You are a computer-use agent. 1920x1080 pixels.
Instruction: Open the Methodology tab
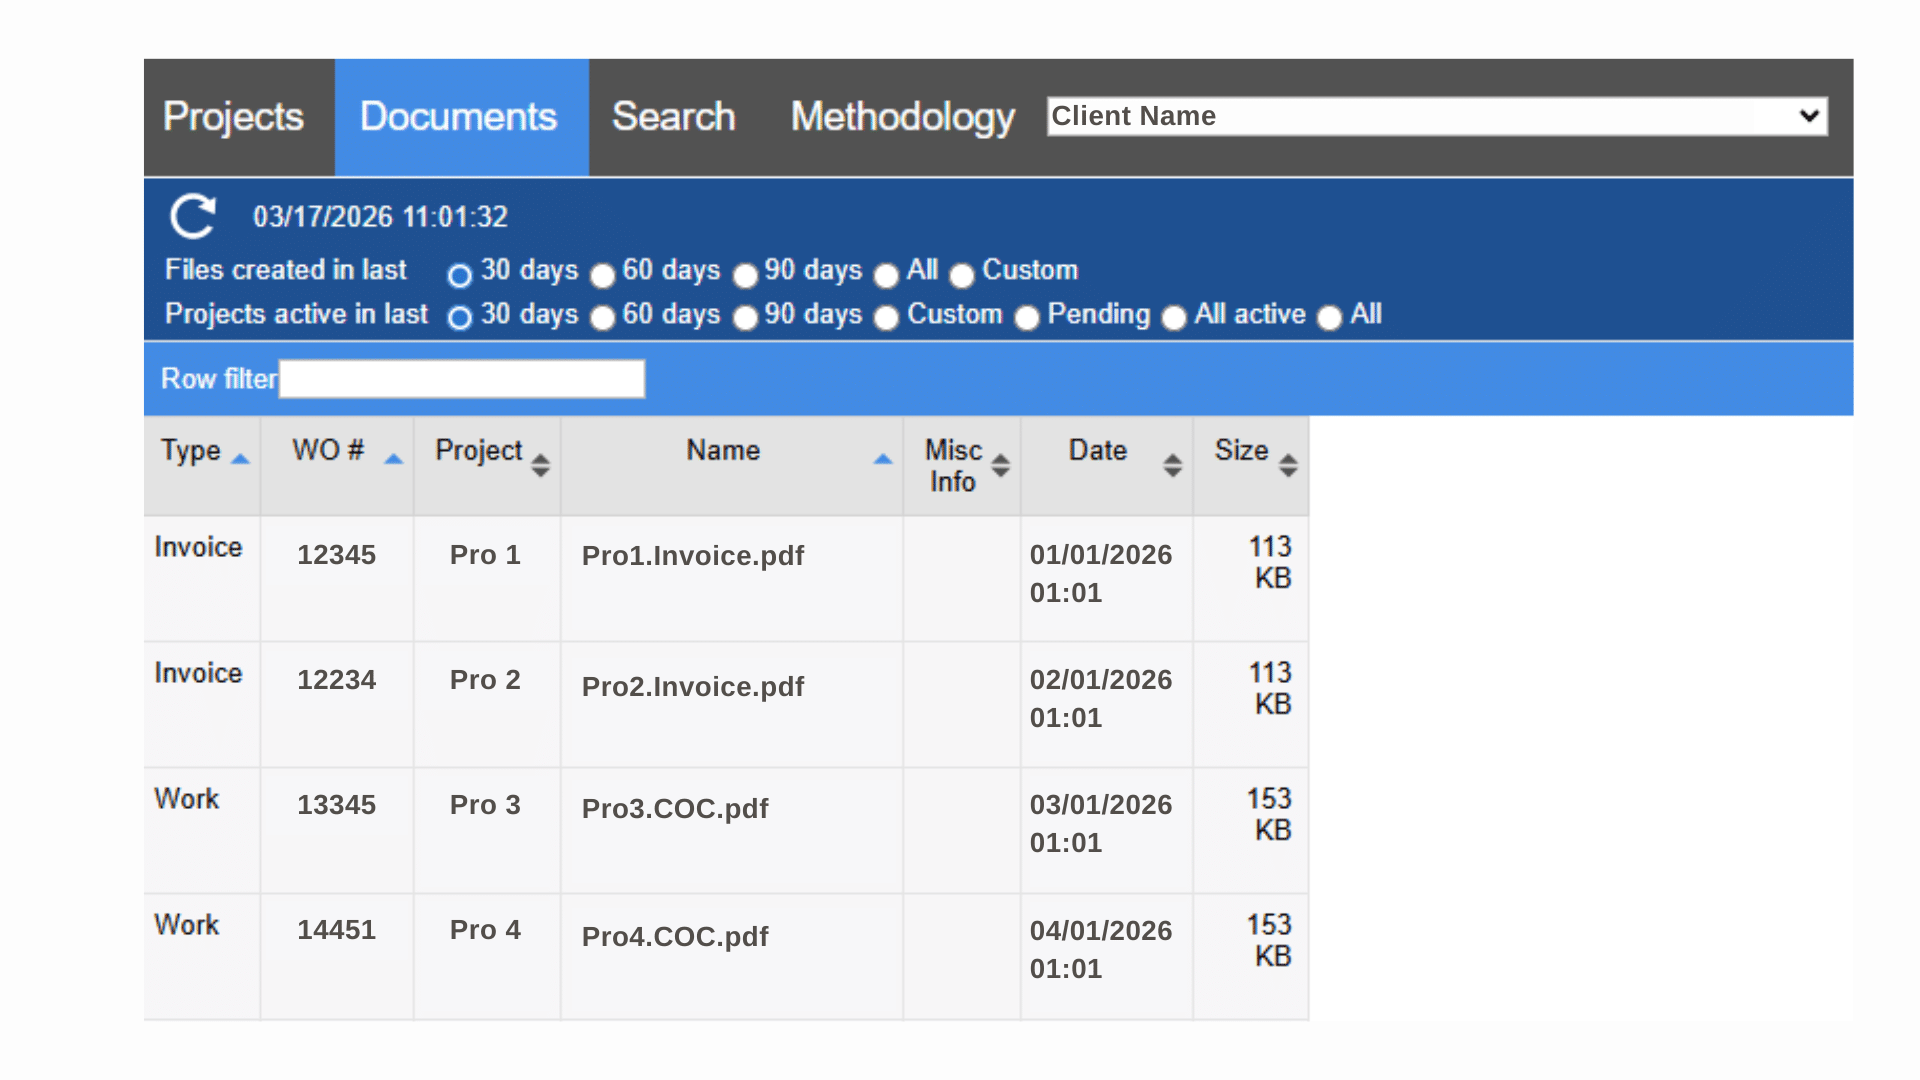[x=902, y=117]
